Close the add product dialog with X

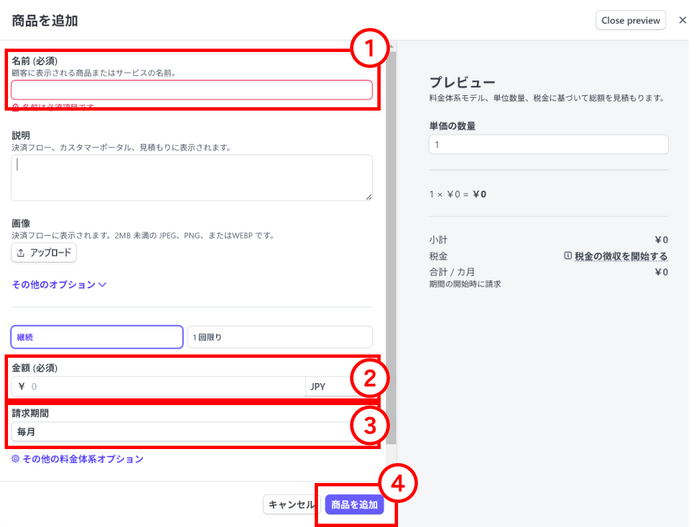[683, 20]
